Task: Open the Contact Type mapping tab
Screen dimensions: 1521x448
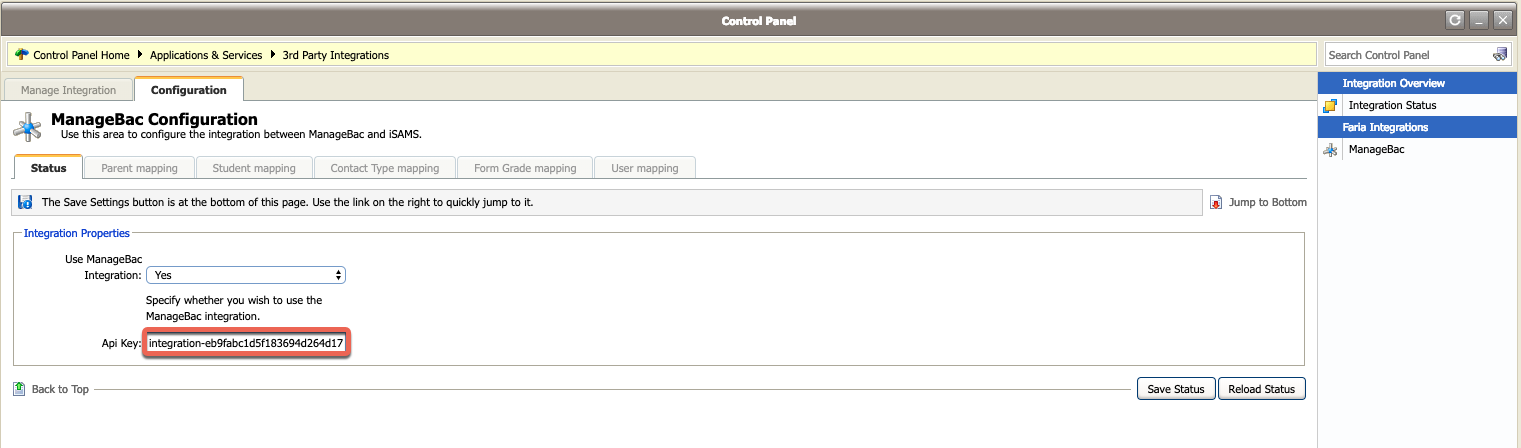Action: coord(385,168)
